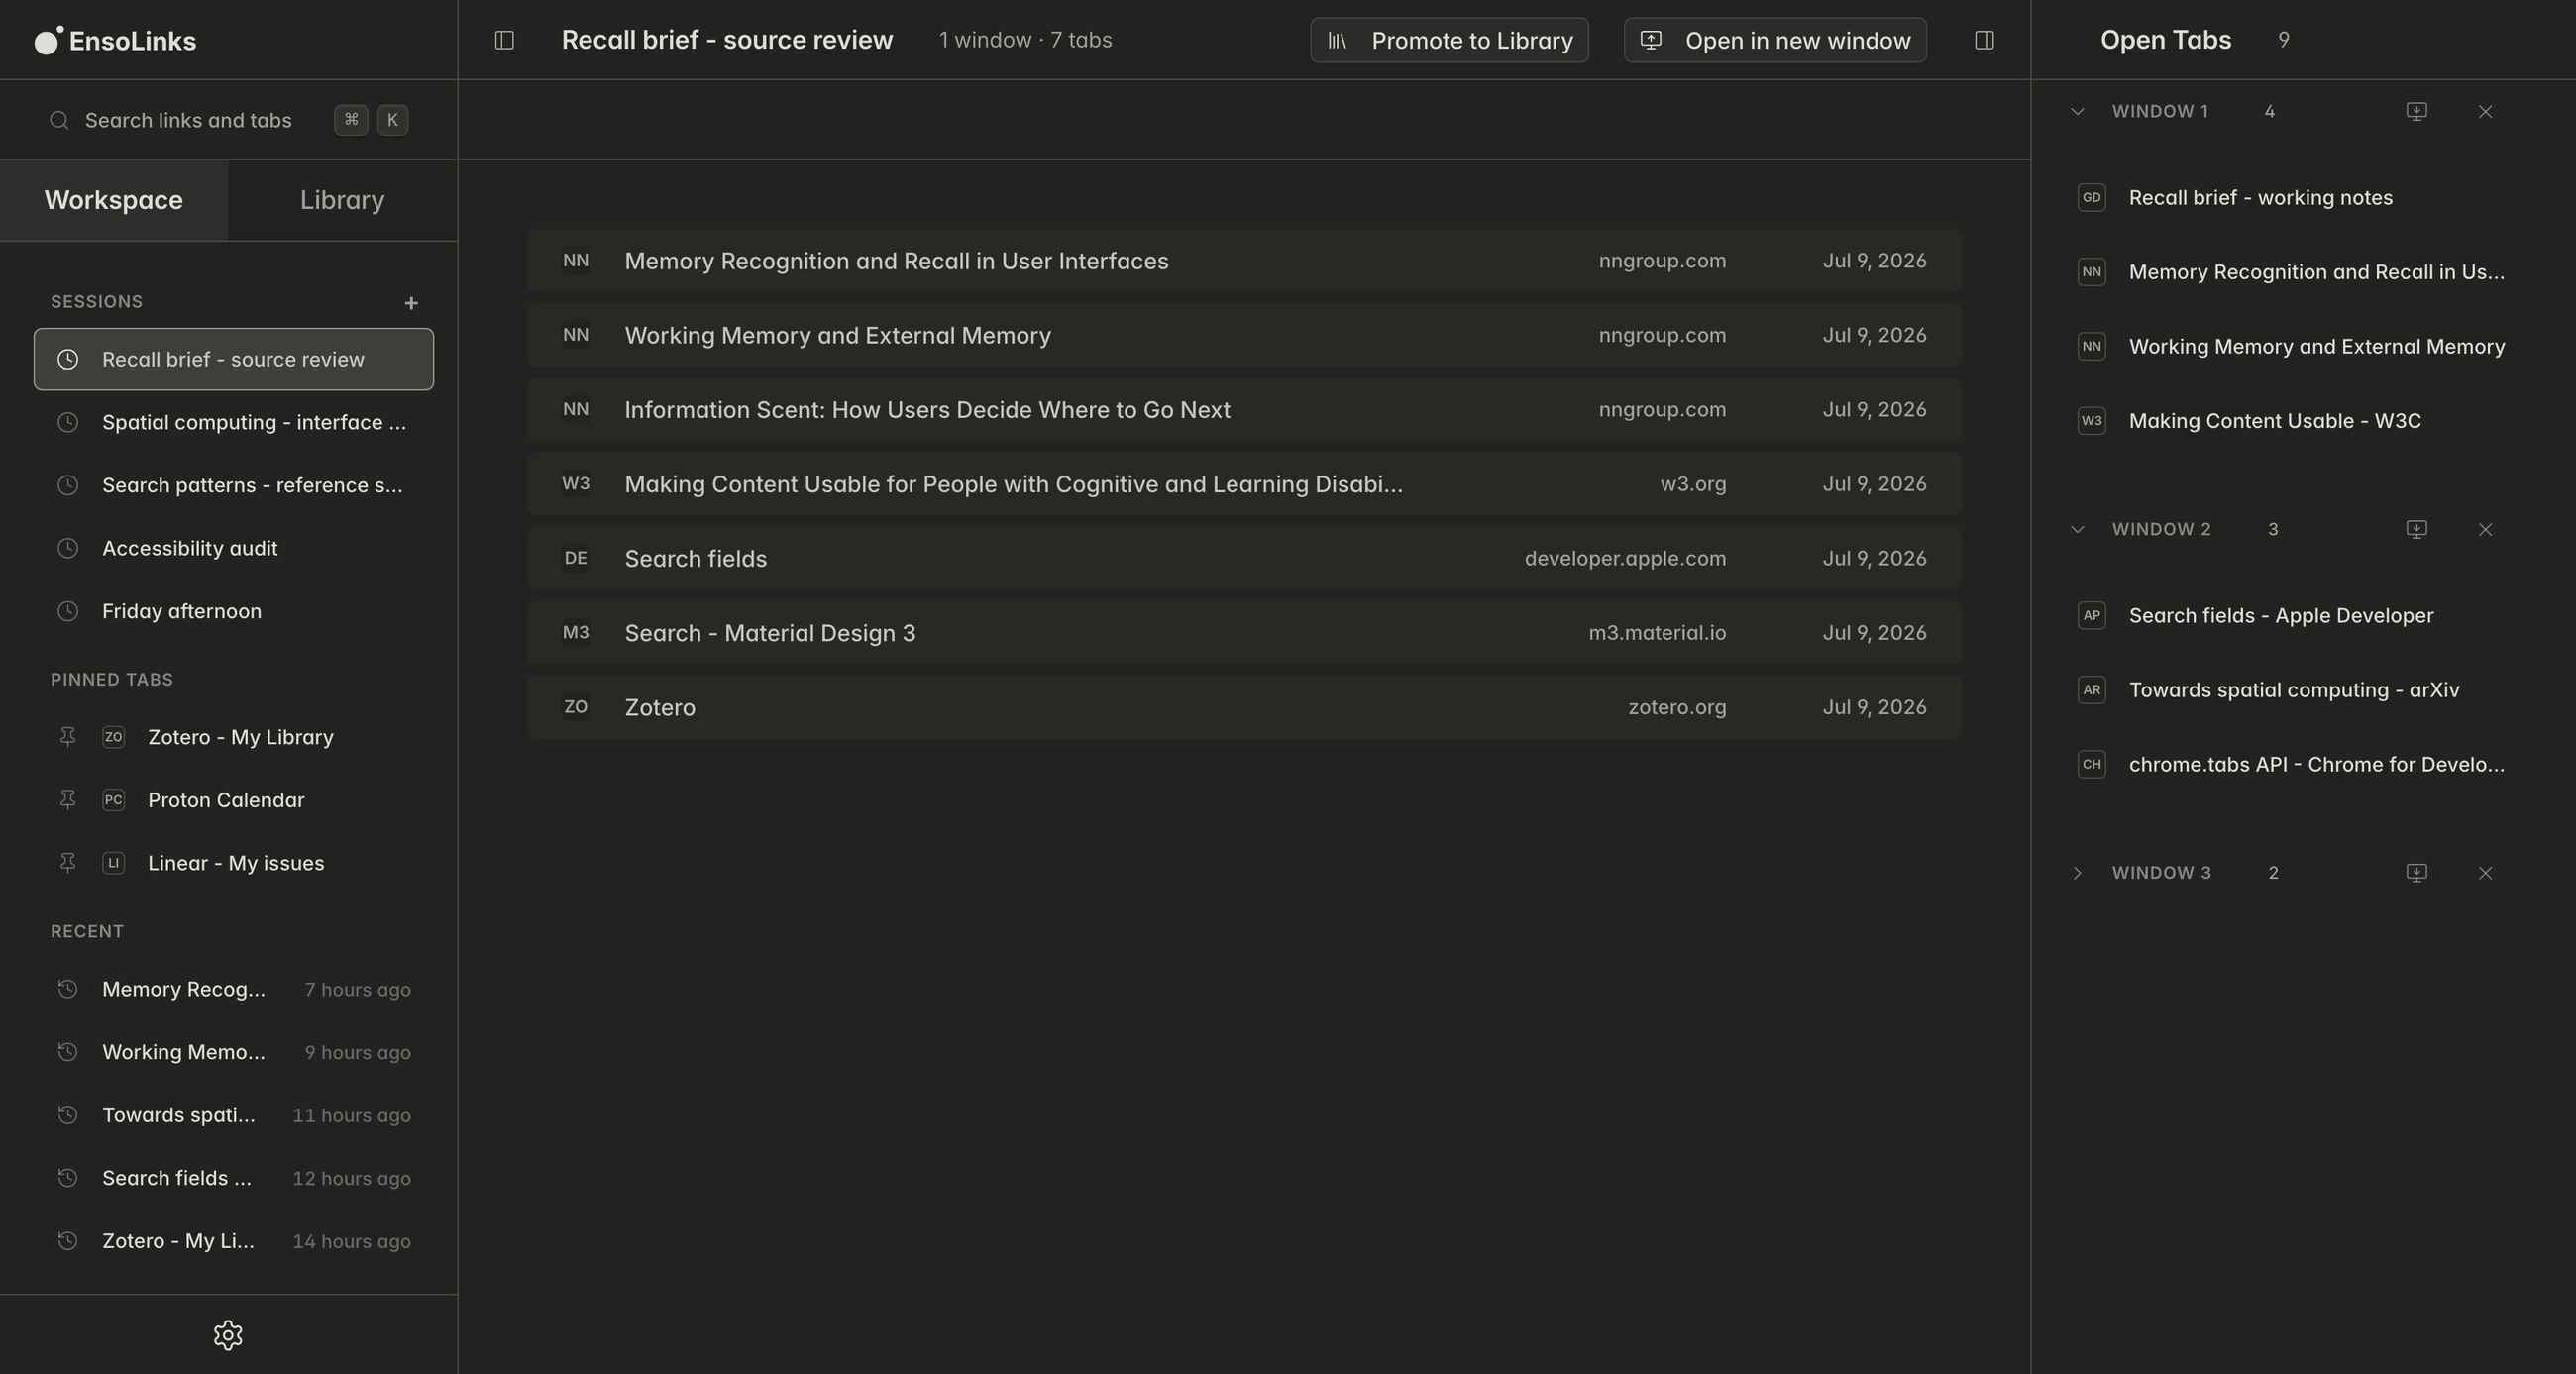Close Window 3 group
Screen dimensions: 2576x1374
tap(2485, 873)
